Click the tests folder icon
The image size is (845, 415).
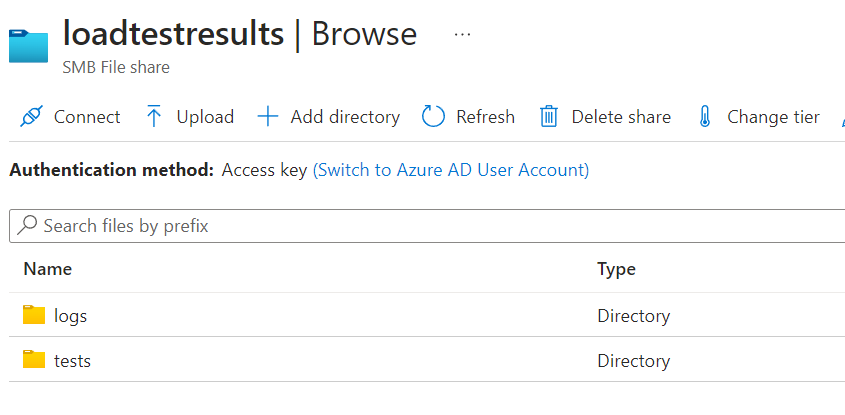click(34, 360)
